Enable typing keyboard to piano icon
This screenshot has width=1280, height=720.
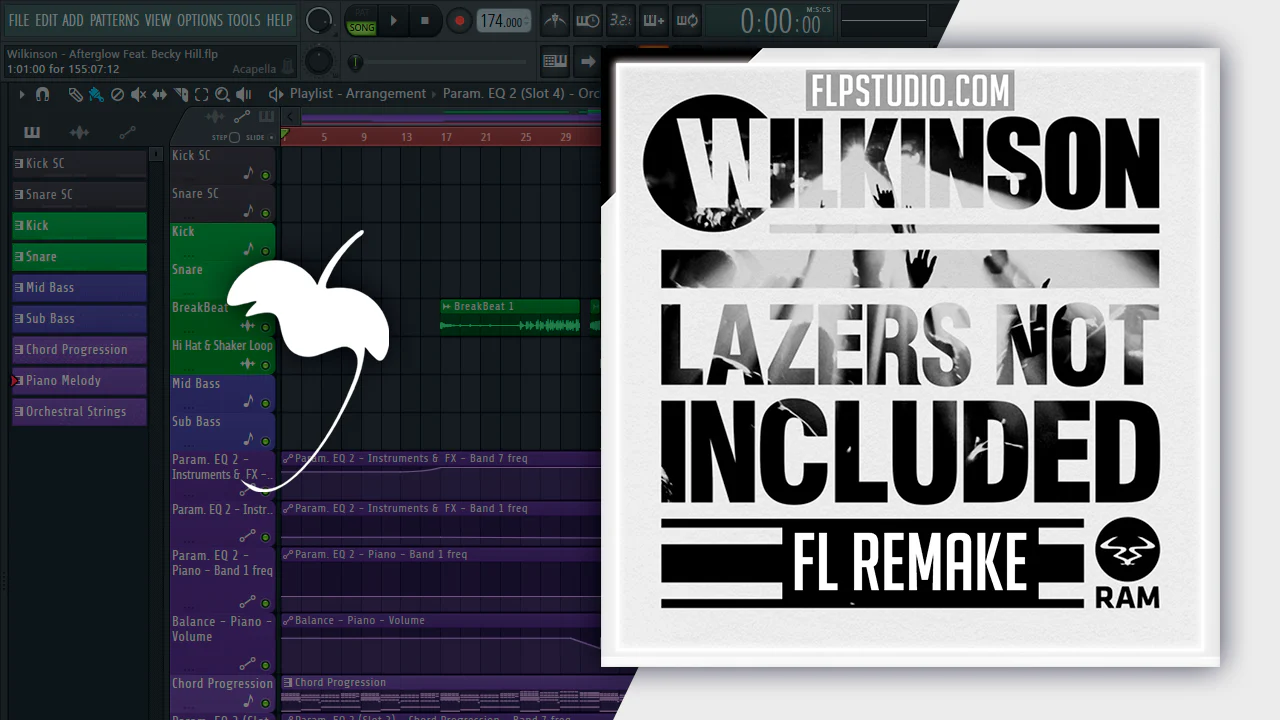pos(555,61)
